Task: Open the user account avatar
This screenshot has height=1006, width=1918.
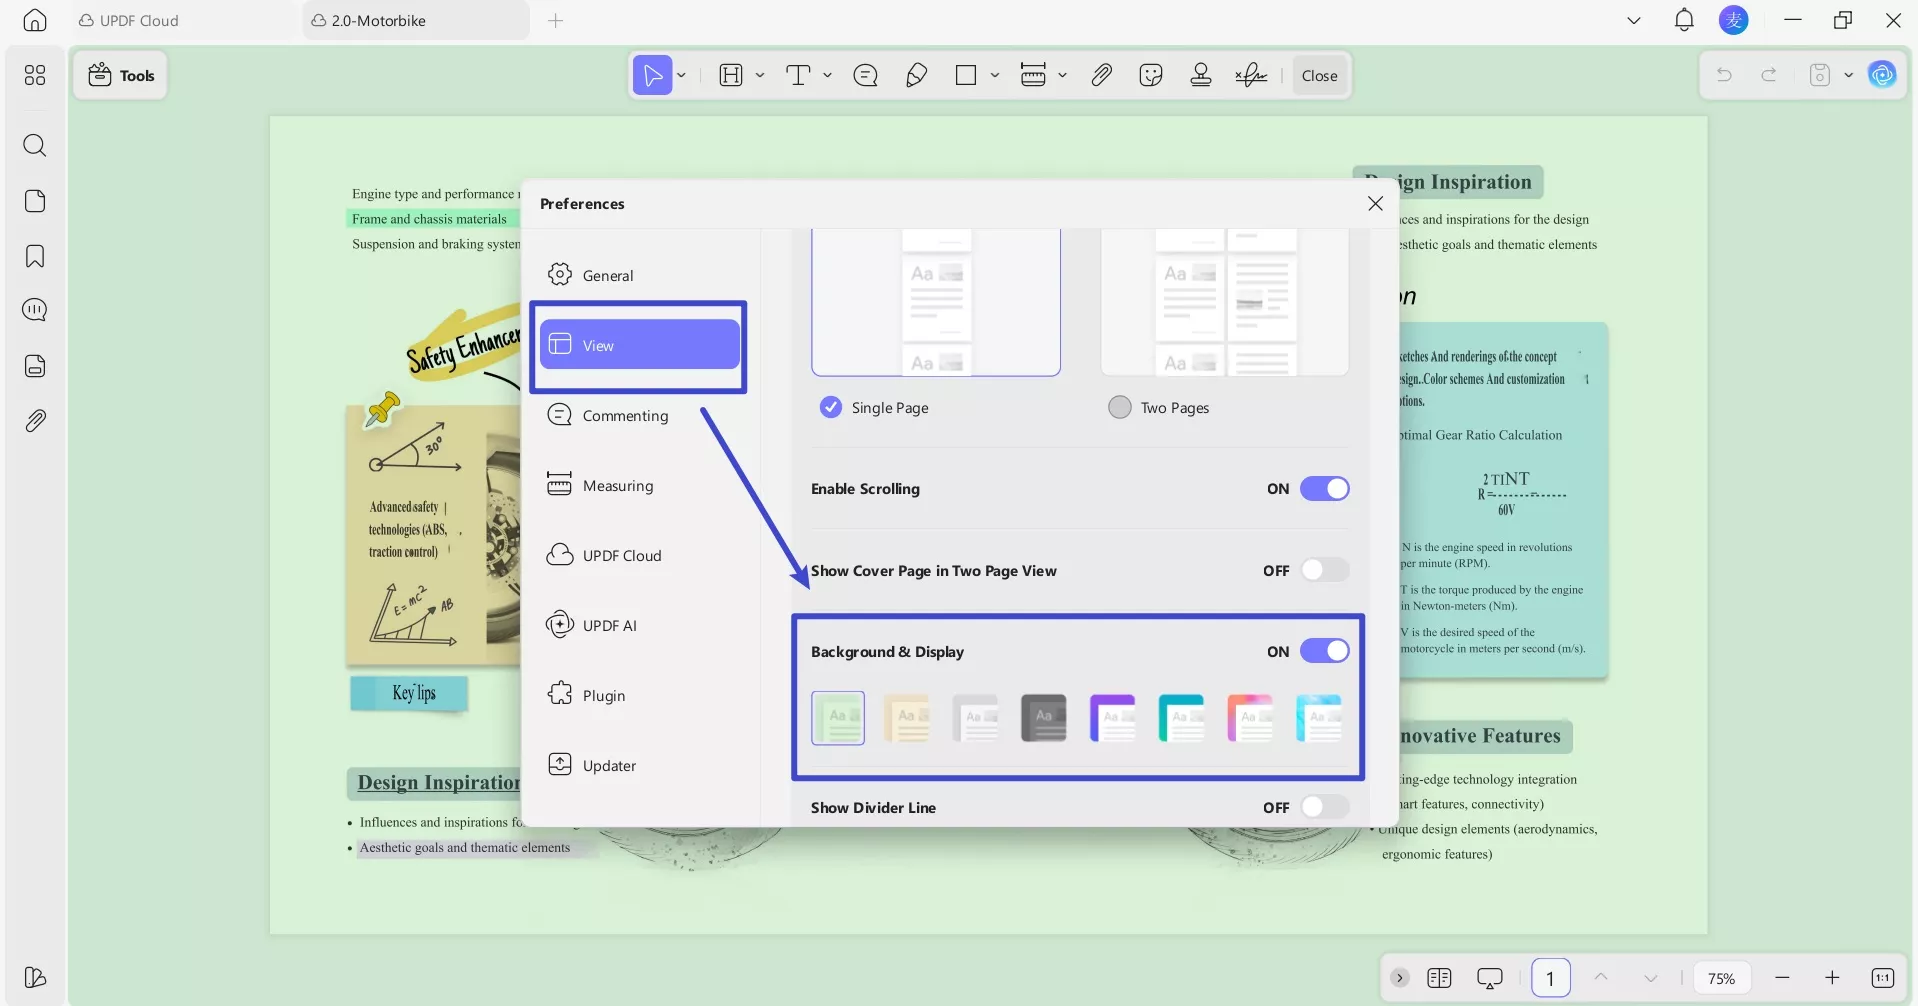Action: coord(1734,20)
